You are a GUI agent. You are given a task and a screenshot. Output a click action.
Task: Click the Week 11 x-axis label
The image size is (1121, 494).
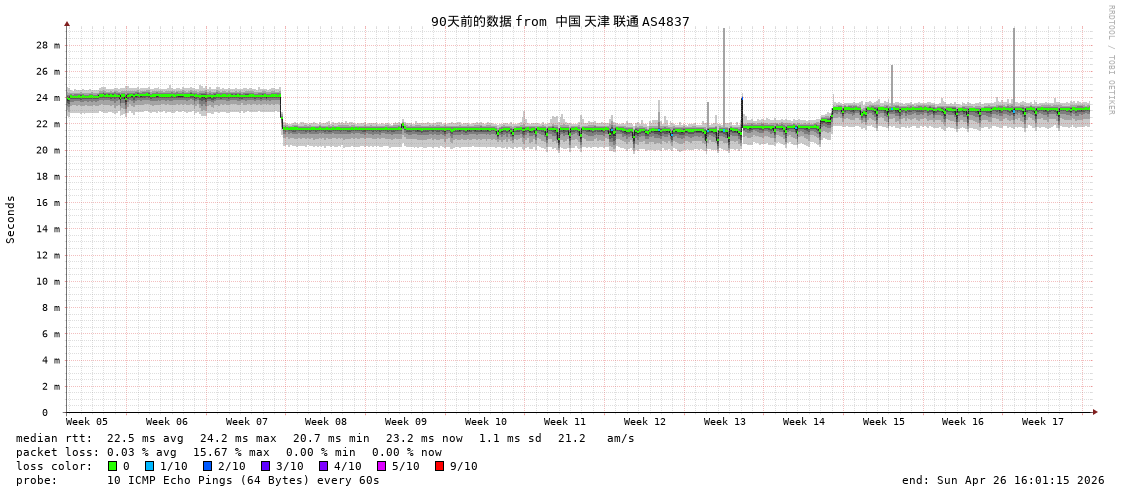click(x=565, y=422)
